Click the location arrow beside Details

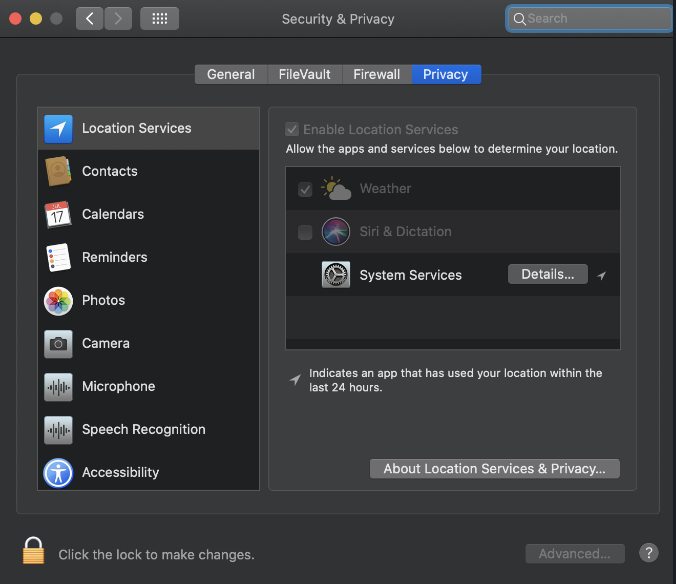tap(602, 275)
